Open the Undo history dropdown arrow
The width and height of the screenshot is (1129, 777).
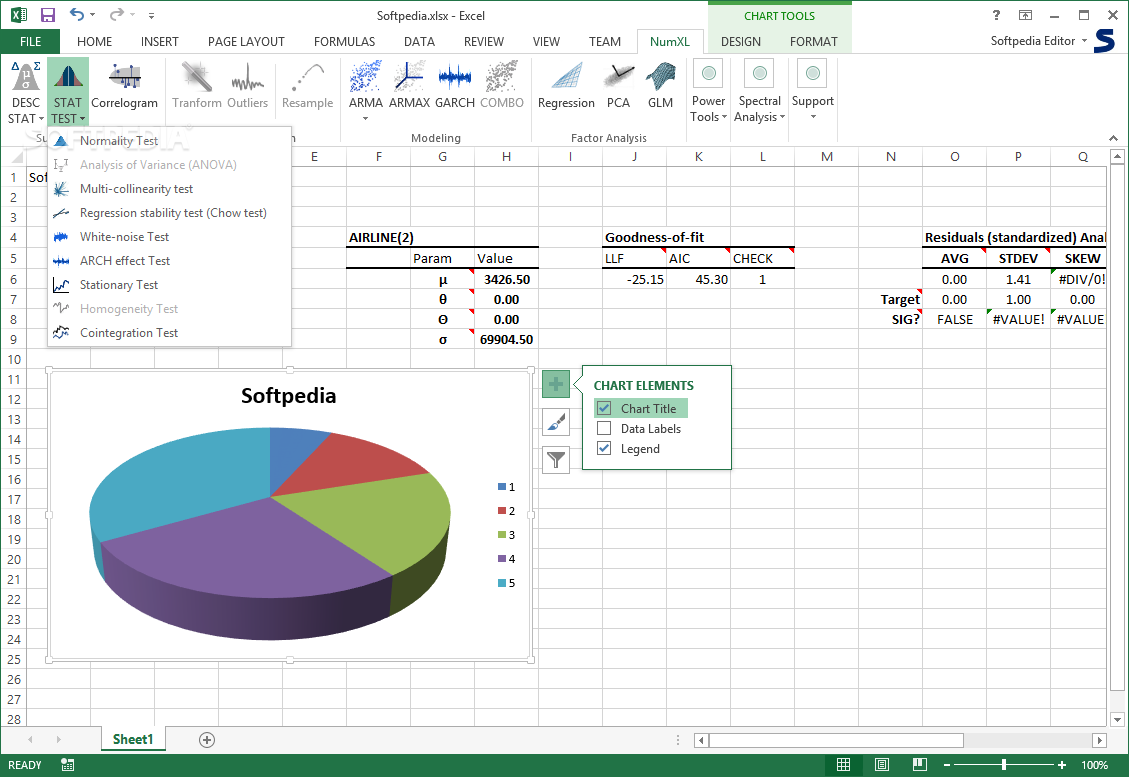(x=93, y=15)
